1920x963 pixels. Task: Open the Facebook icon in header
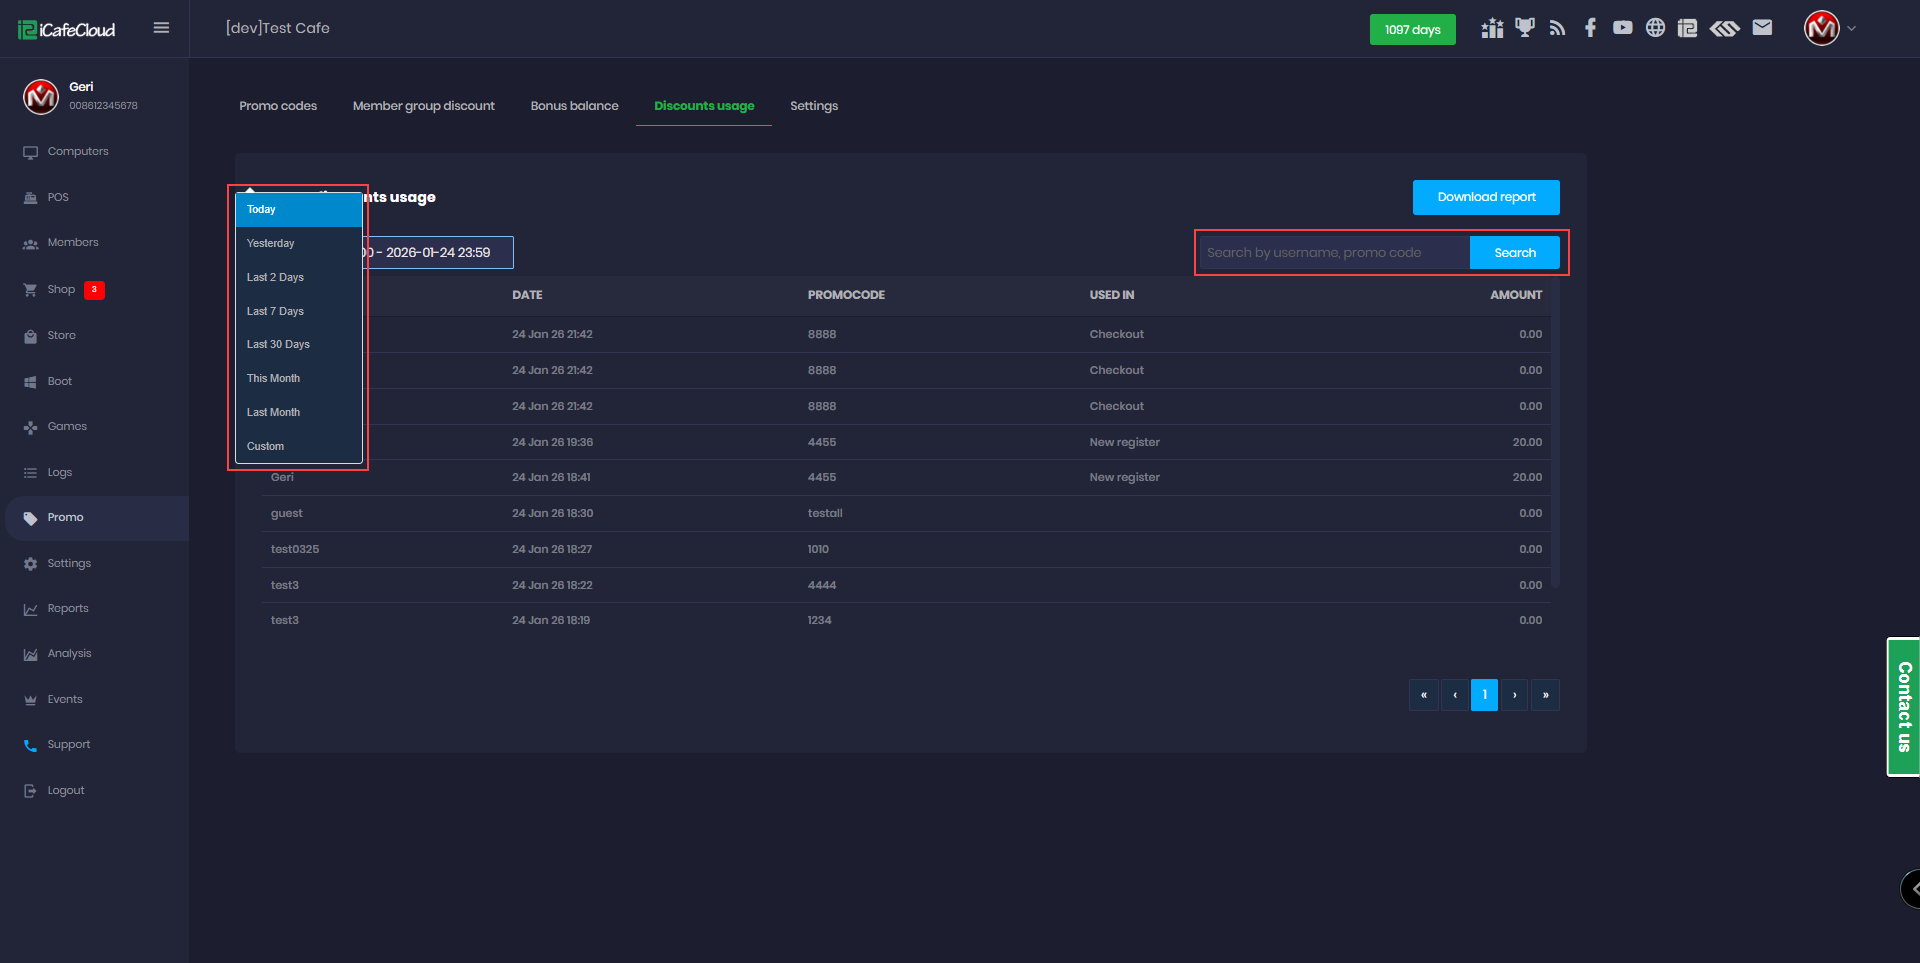coord(1590,28)
